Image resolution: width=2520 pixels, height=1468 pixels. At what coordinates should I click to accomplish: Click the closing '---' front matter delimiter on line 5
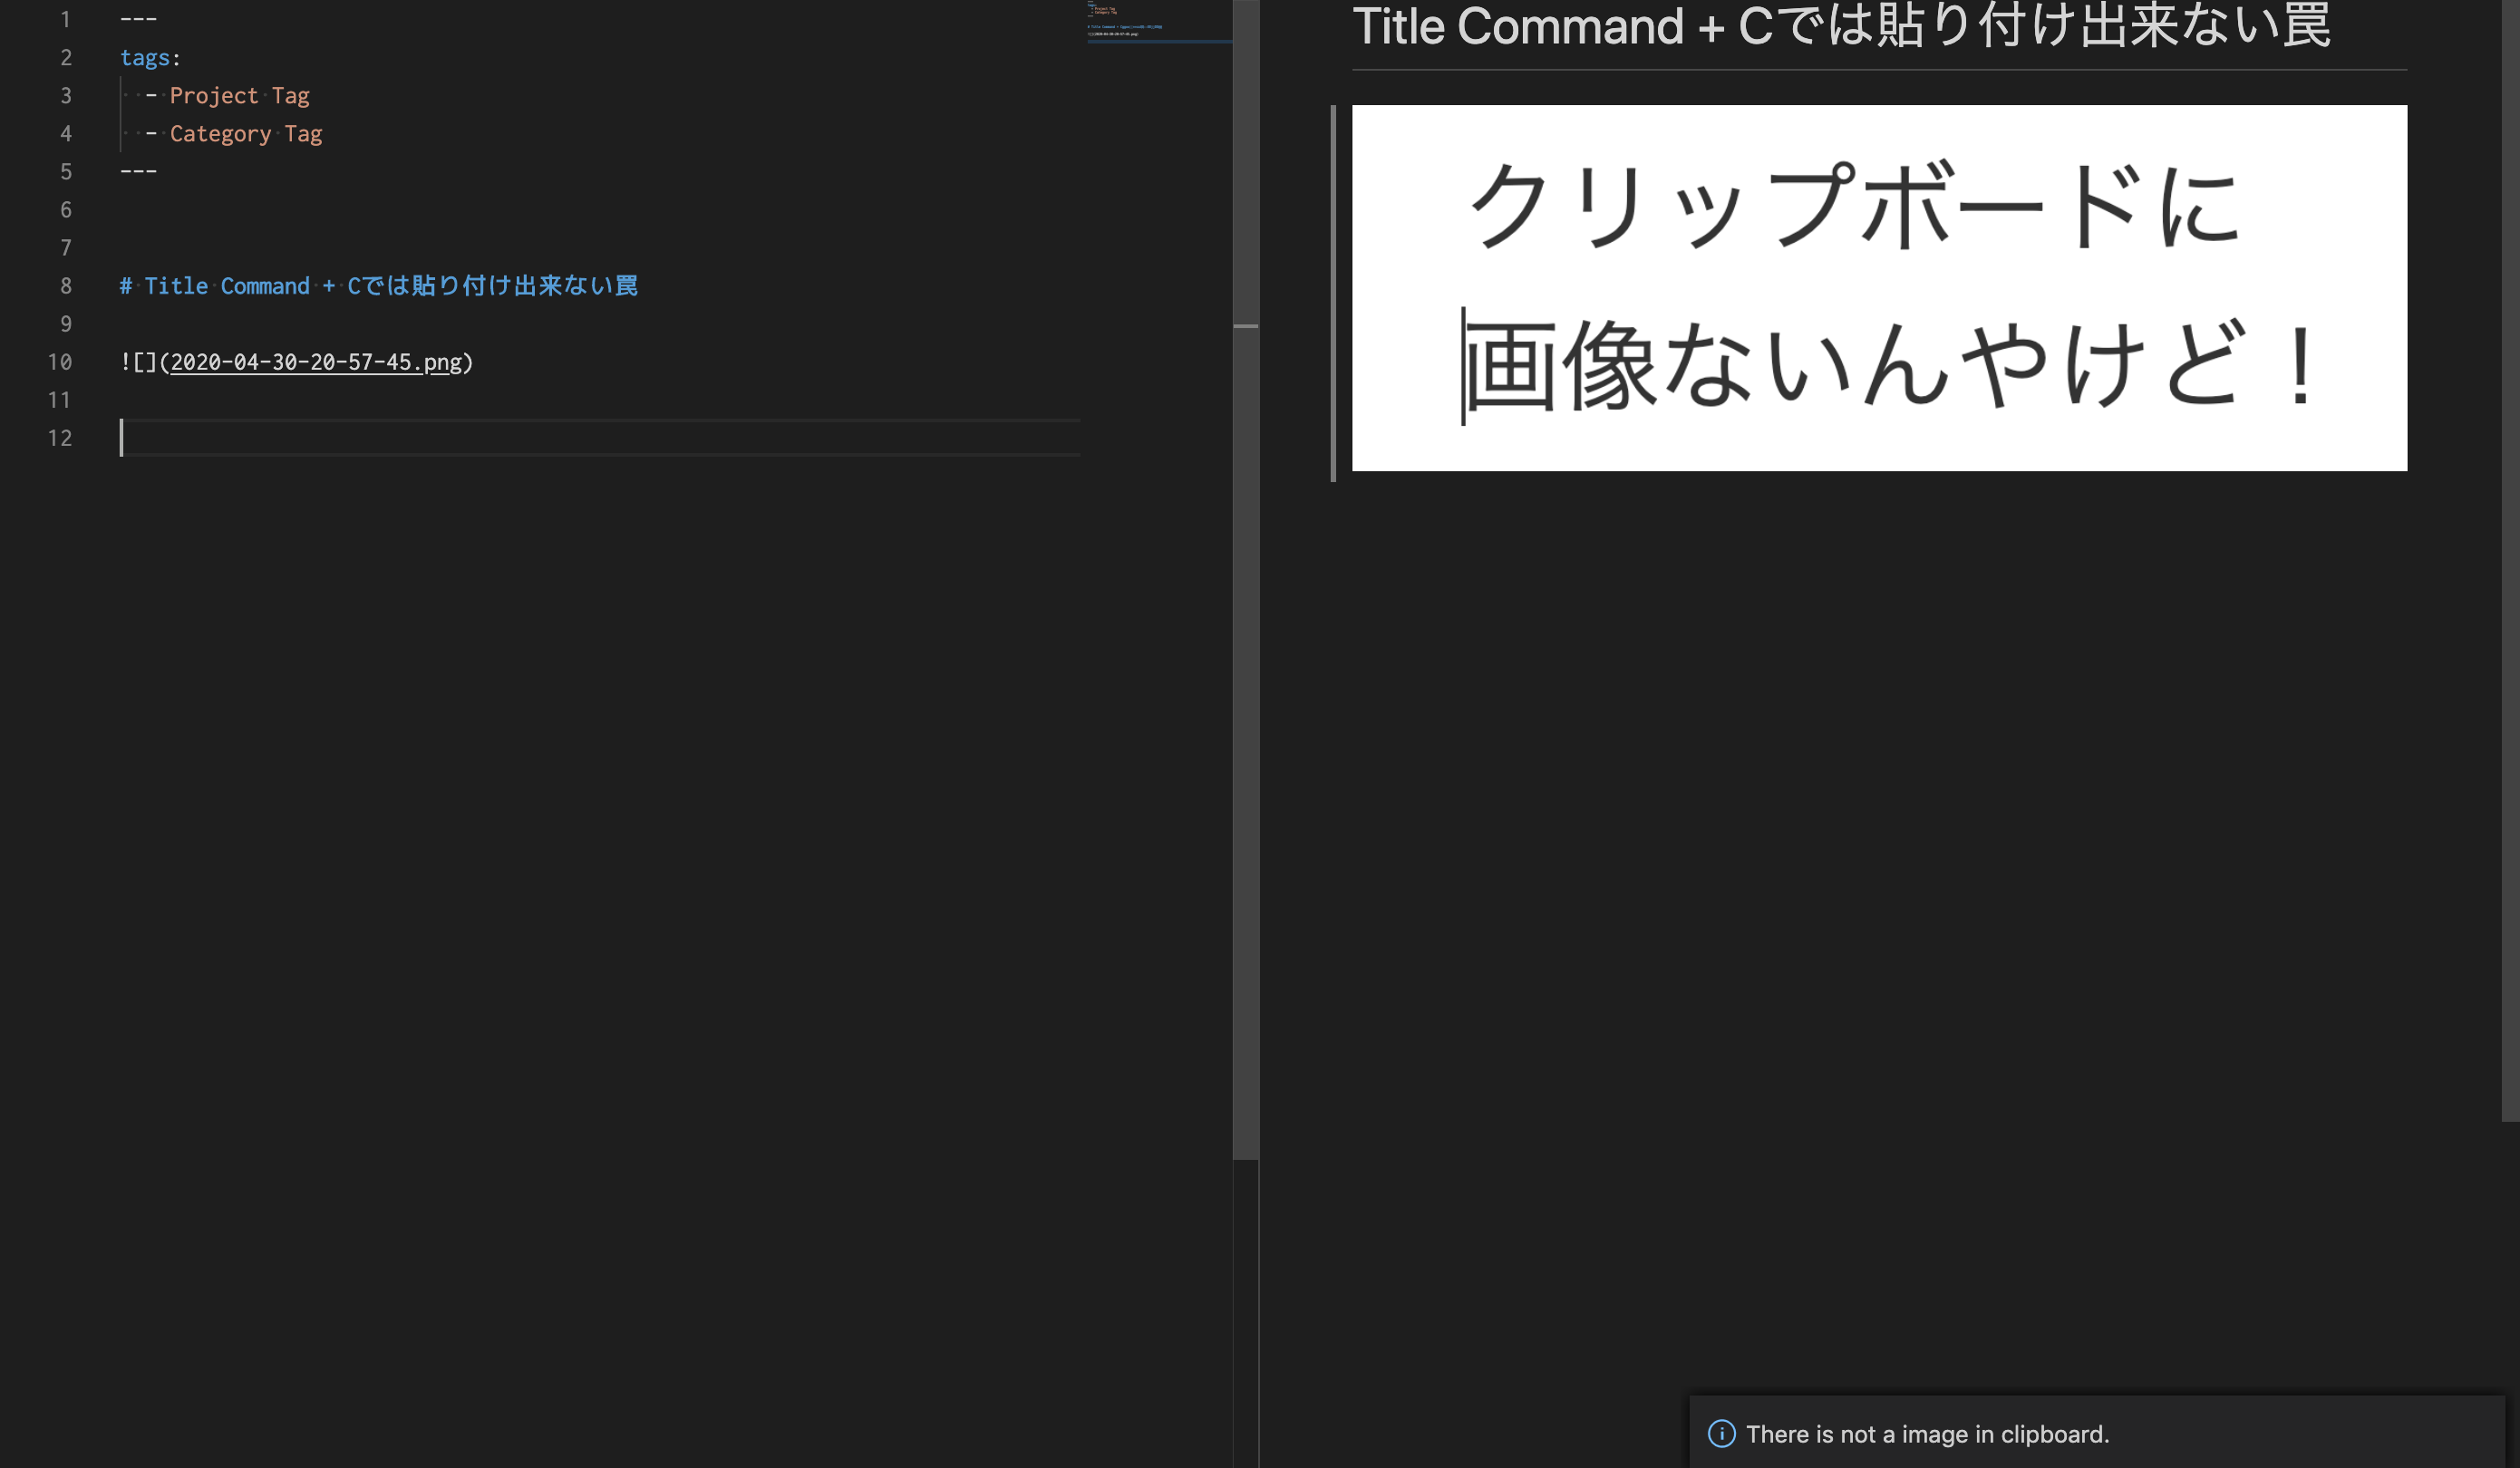click(x=138, y=172)
